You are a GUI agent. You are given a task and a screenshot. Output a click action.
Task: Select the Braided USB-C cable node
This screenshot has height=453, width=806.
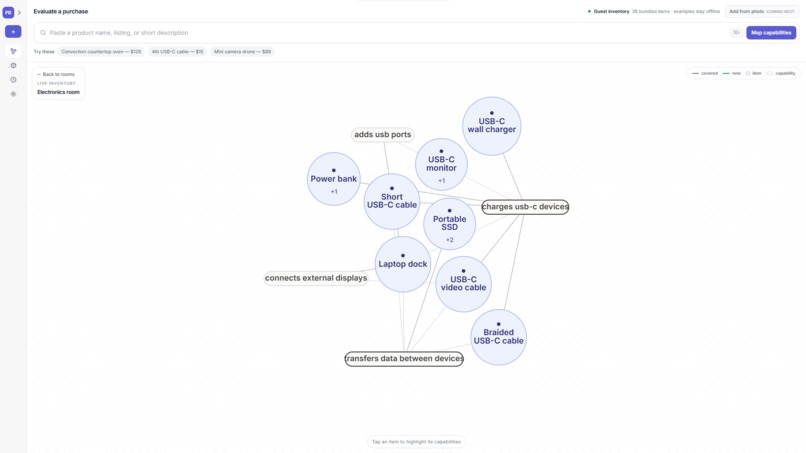[x=498, y=337]
